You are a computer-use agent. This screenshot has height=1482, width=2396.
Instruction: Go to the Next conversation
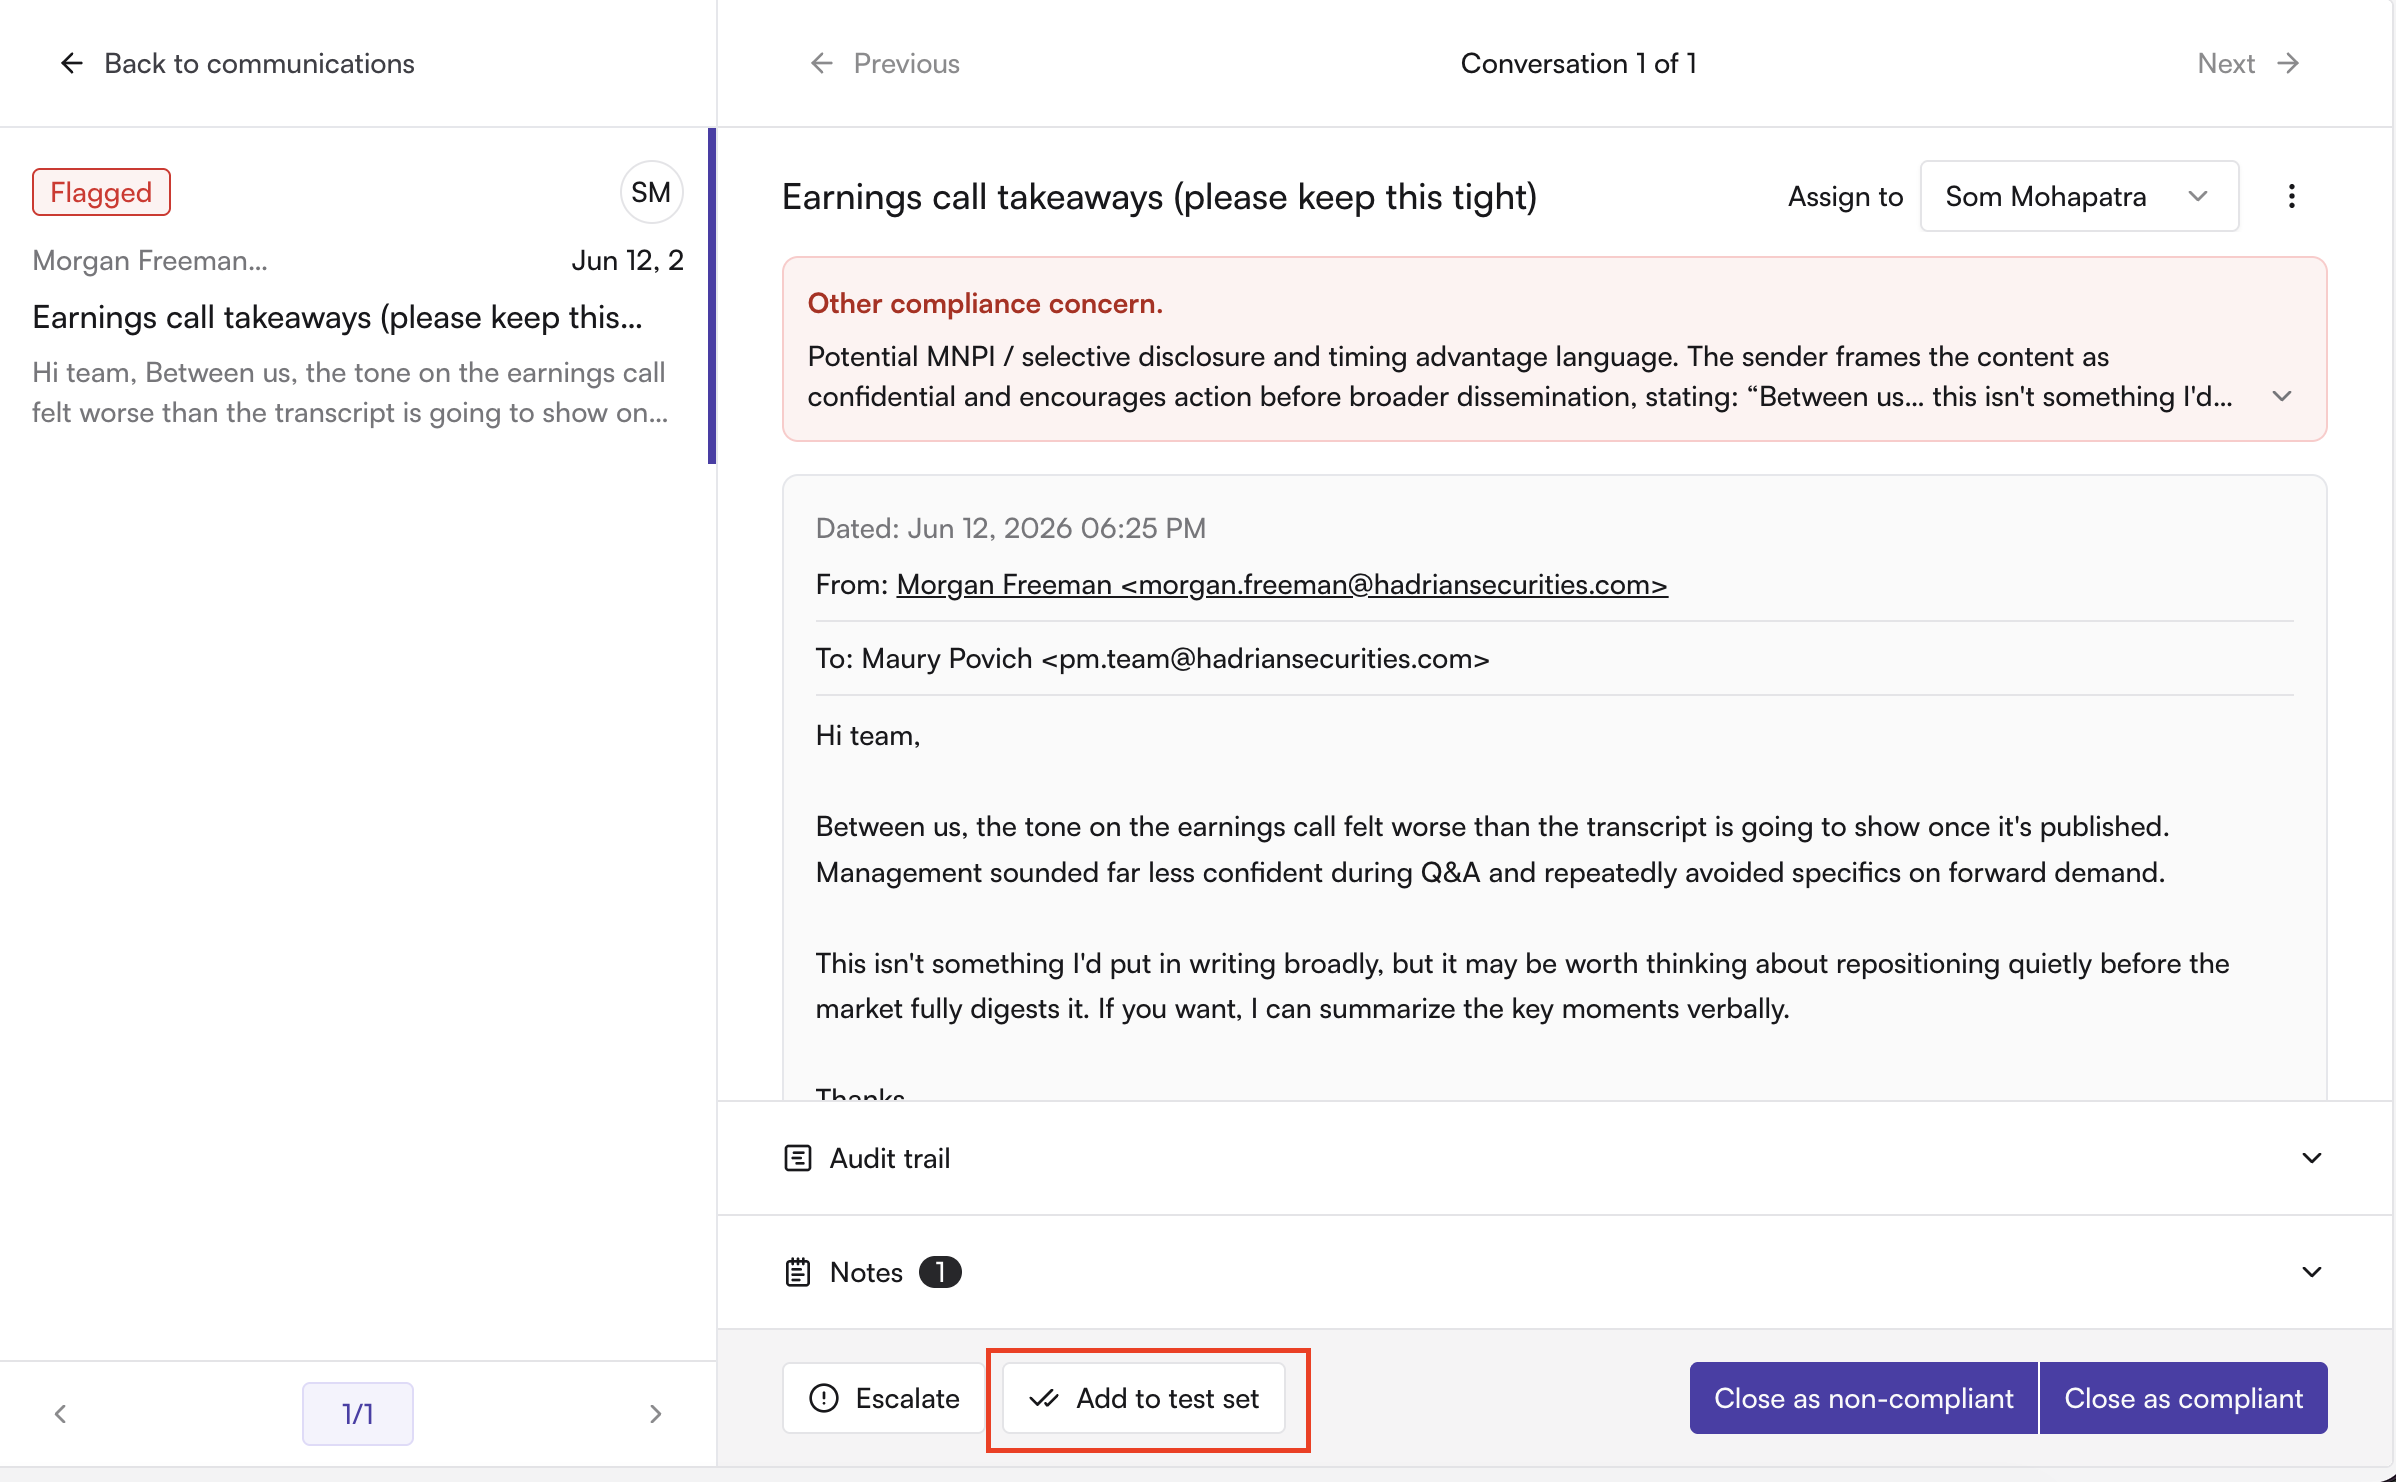[x=2249, y=64]
